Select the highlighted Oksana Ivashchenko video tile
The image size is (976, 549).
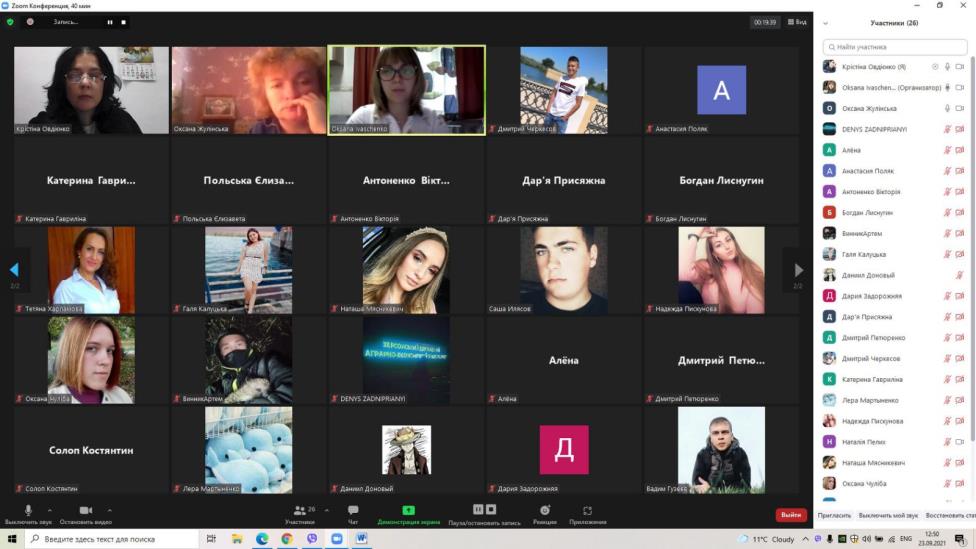406,90
